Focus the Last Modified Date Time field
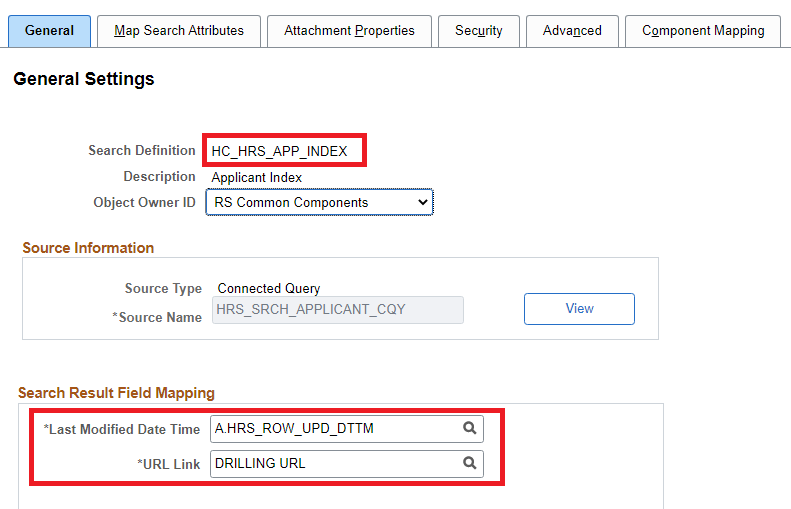Screen dimensions: 791x509 coord(335,429)
